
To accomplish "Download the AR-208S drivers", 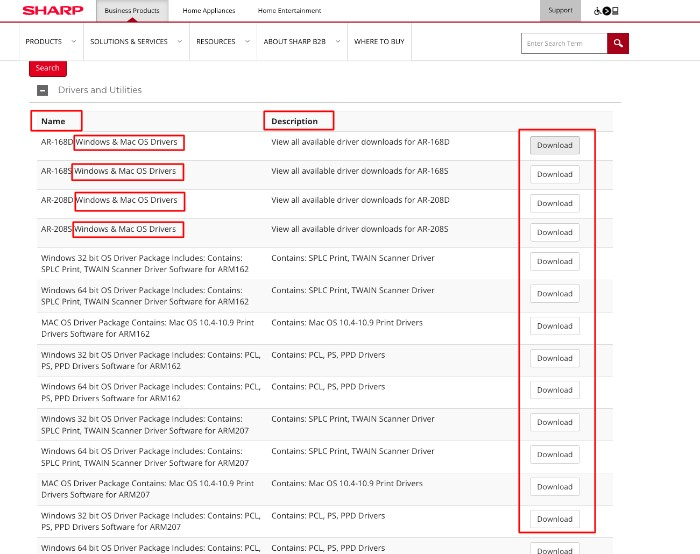I will coord(555,233).
